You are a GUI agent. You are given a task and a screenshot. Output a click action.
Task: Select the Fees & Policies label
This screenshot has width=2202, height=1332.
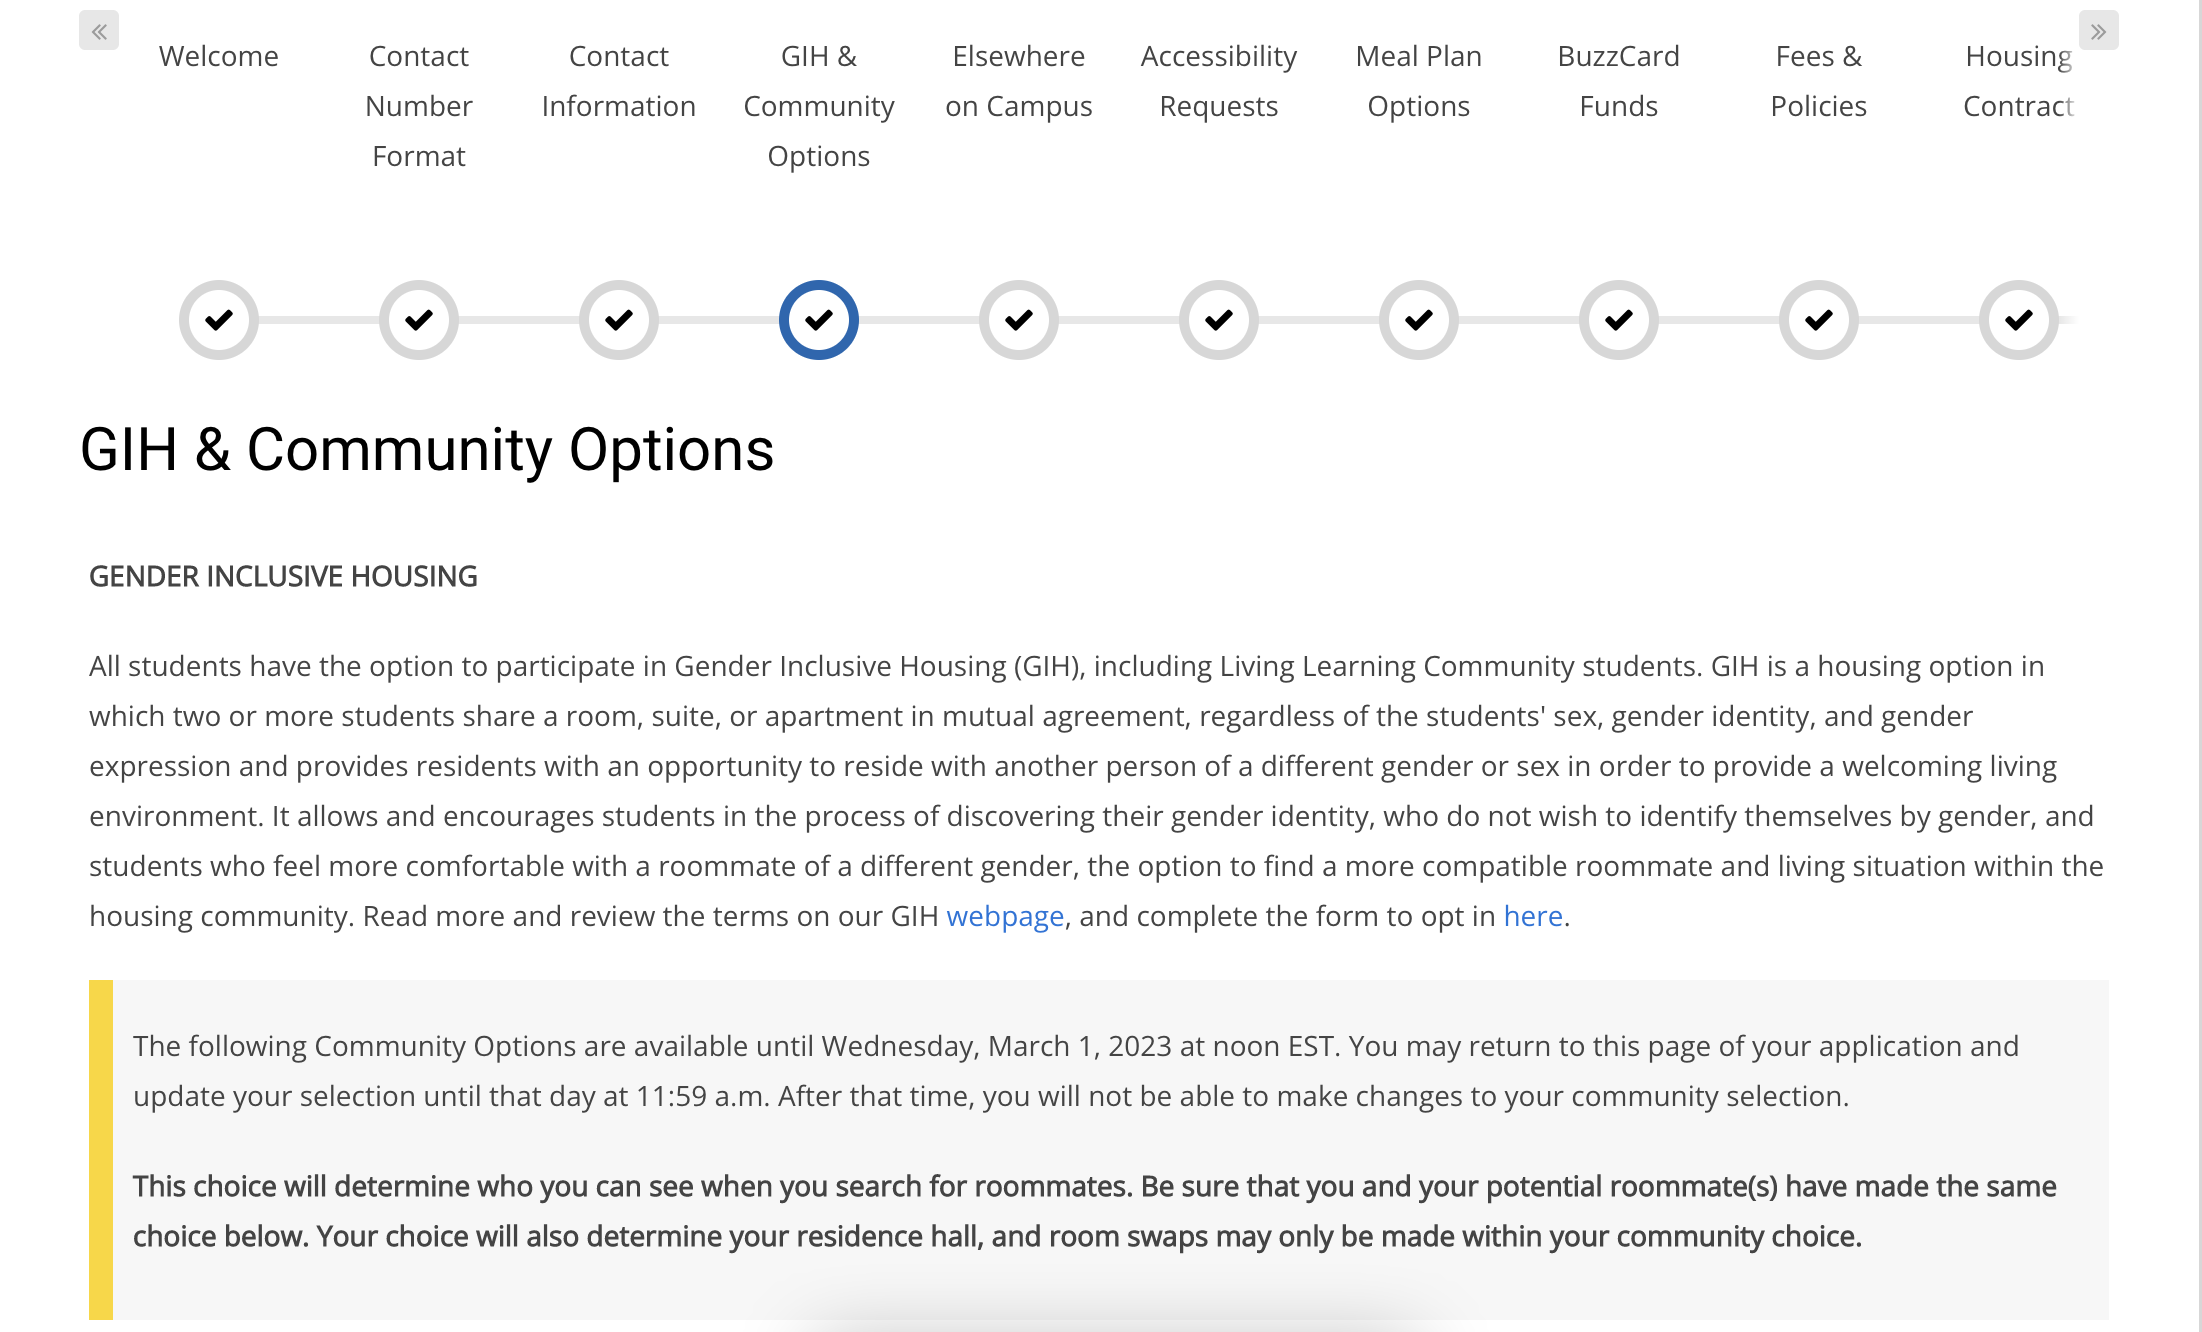[1818, 81]
